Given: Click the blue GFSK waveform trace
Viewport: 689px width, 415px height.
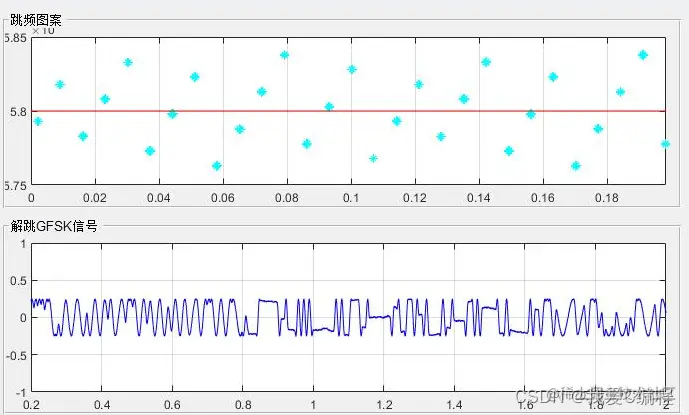Looking at the screenshot, I should pos(348,317).
